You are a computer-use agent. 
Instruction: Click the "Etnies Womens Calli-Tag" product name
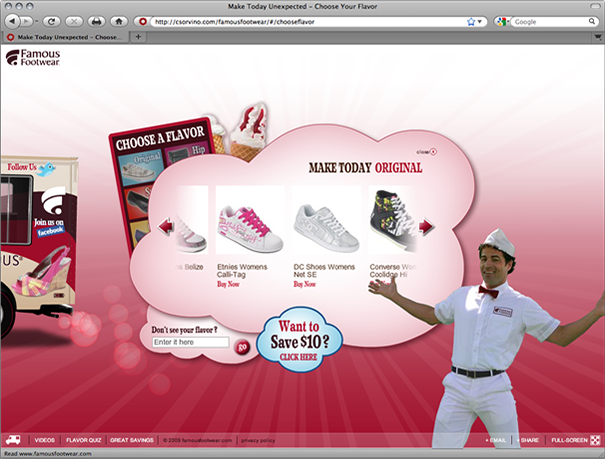[242, 270]
